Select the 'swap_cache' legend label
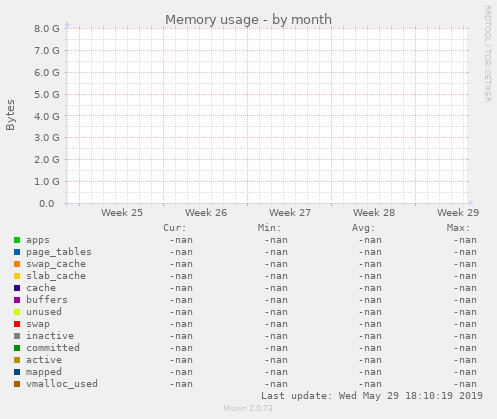The image size is (497, 419). (56, 264)
